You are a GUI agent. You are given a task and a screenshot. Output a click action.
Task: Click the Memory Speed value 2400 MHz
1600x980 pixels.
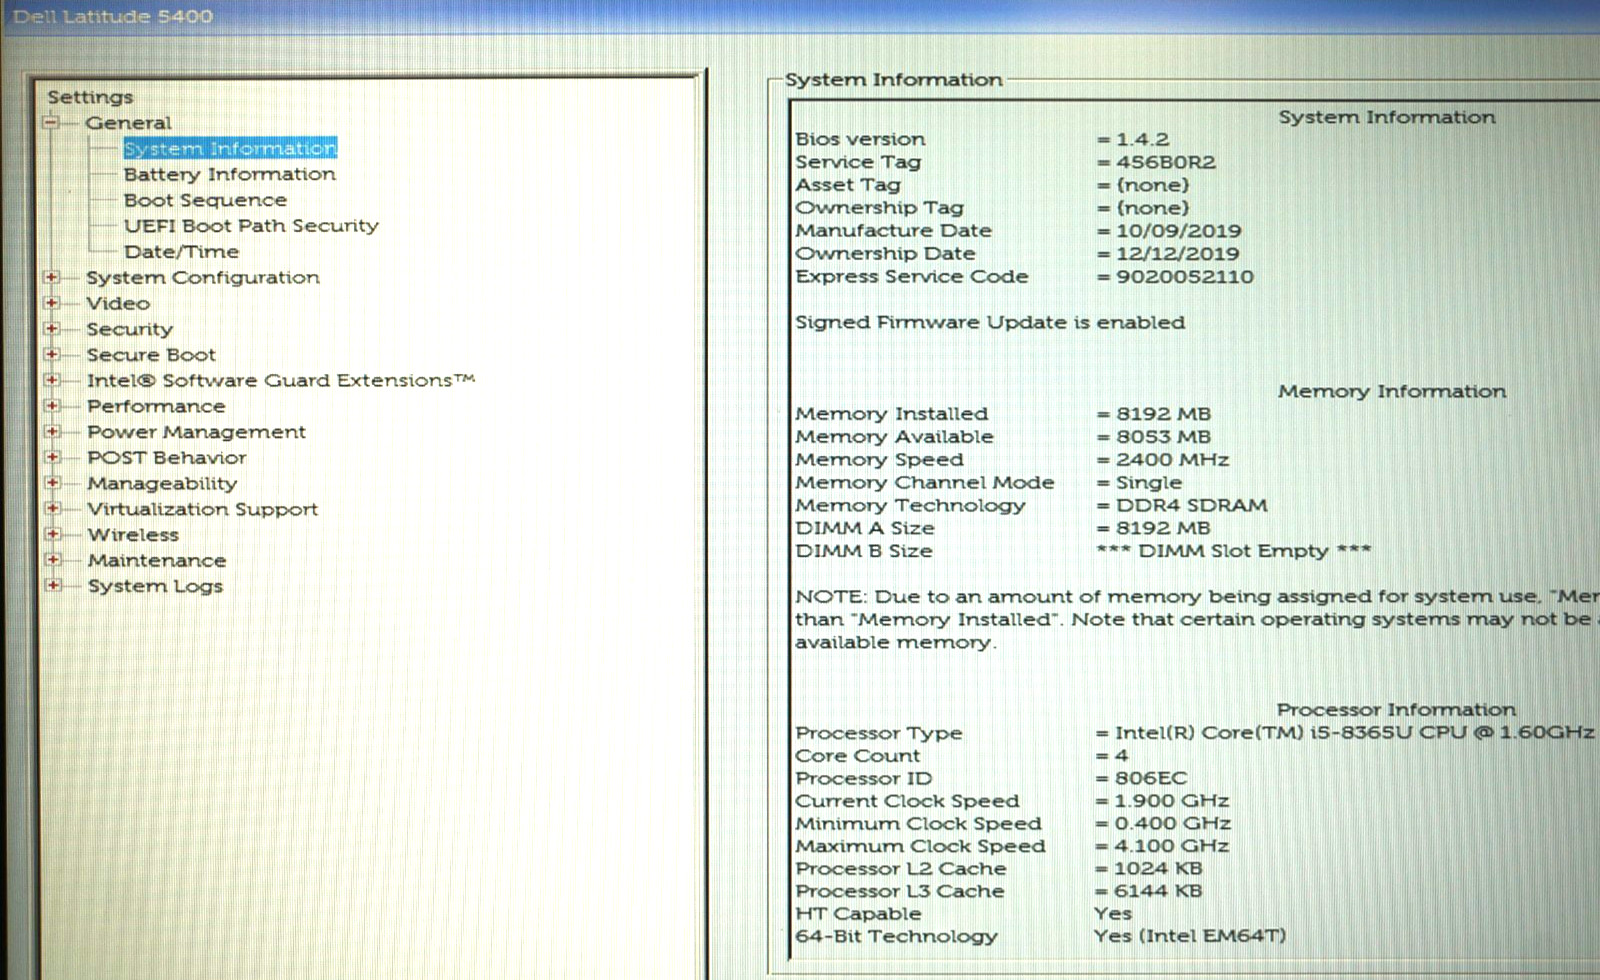1172,460
